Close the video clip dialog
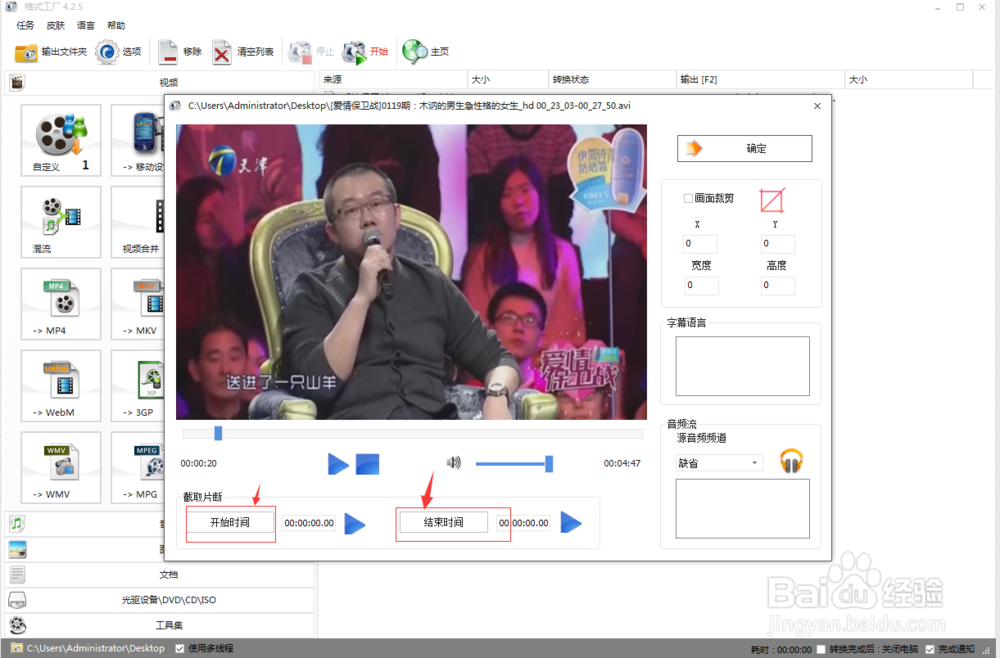1000x658 pixels. point(817,106)
